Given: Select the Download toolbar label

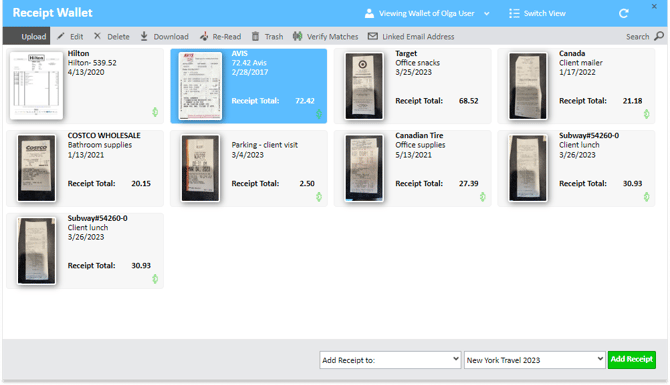Looking at the screenshot, I should [x=171, y=37].
